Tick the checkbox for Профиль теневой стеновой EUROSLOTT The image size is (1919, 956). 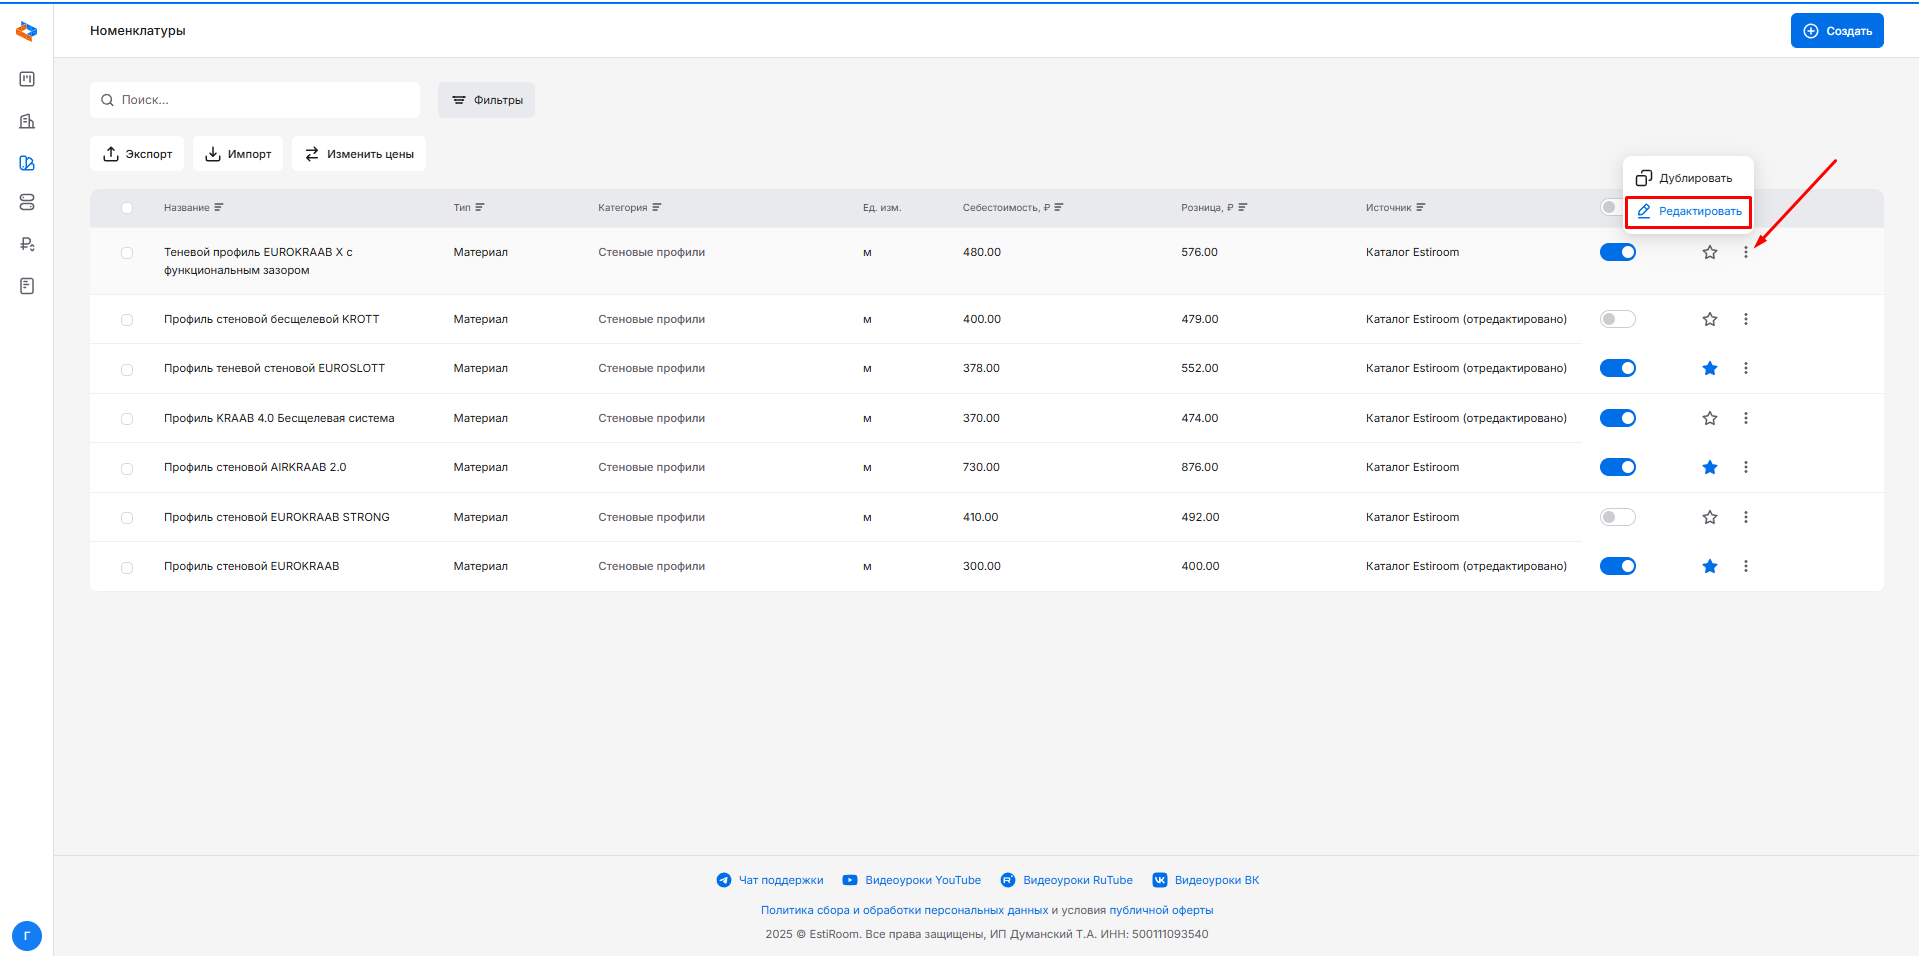127,370
